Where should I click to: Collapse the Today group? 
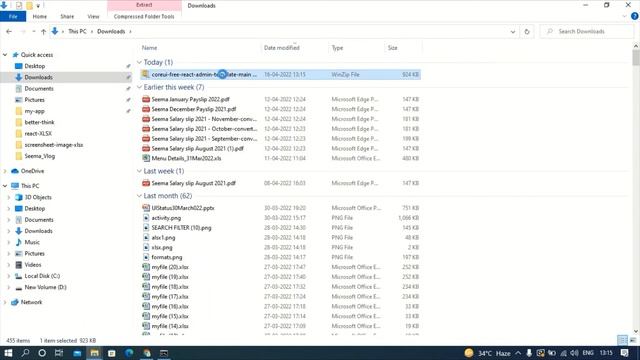click(x=139, y=62)
